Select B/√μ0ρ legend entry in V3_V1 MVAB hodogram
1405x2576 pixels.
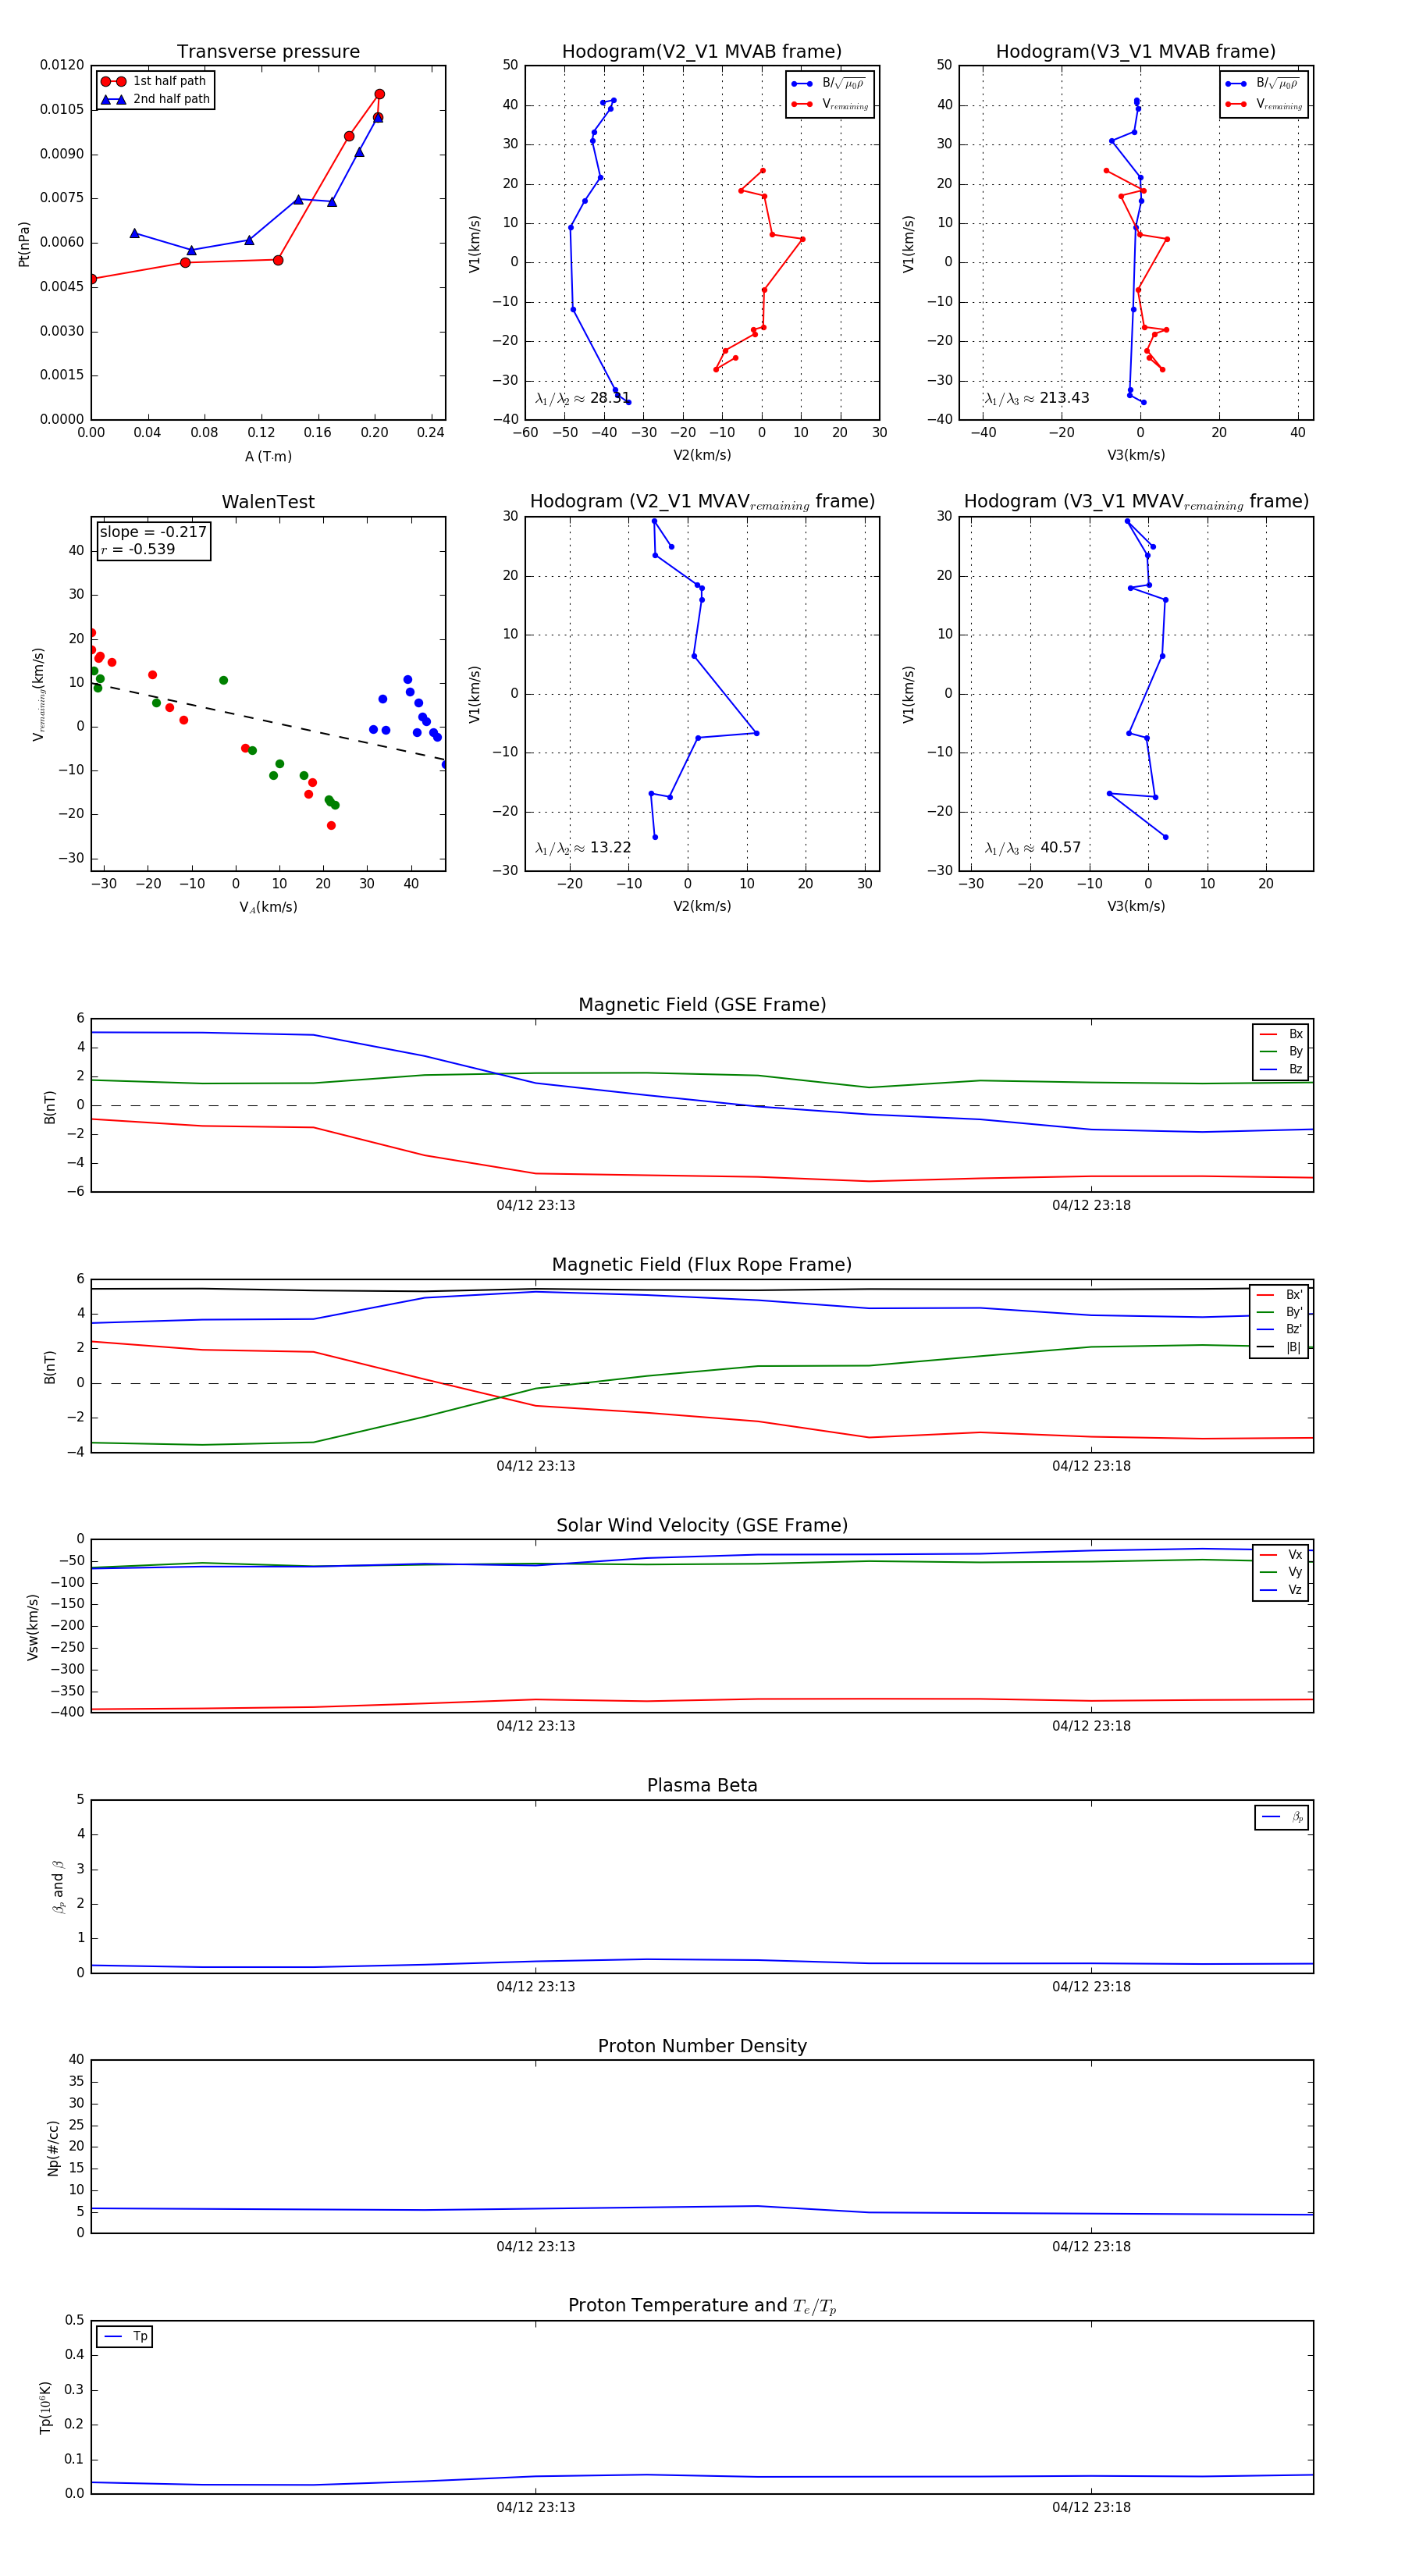1263,83
